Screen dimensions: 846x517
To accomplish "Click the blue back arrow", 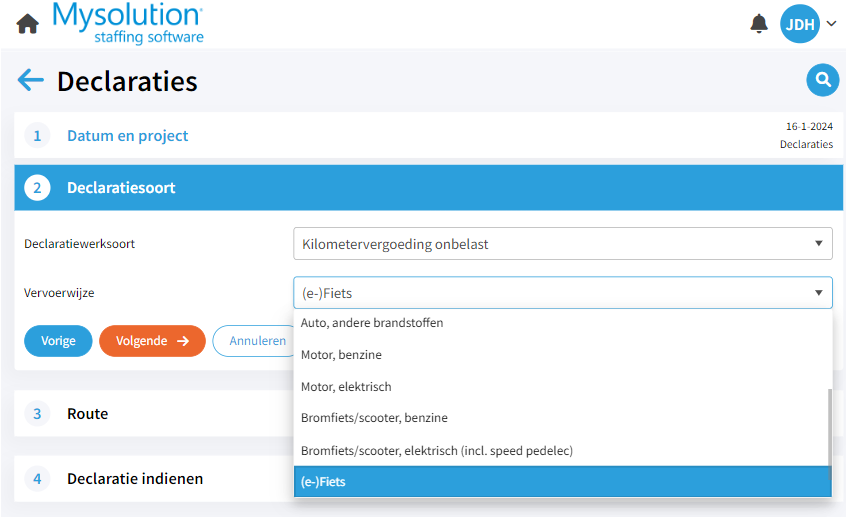I will [x=31, y=80].
